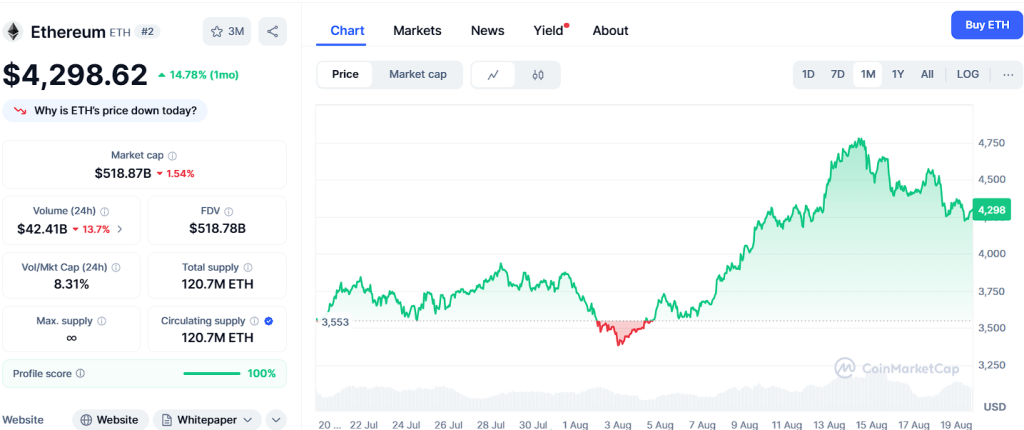Set chart range to All

click(927, 74)
